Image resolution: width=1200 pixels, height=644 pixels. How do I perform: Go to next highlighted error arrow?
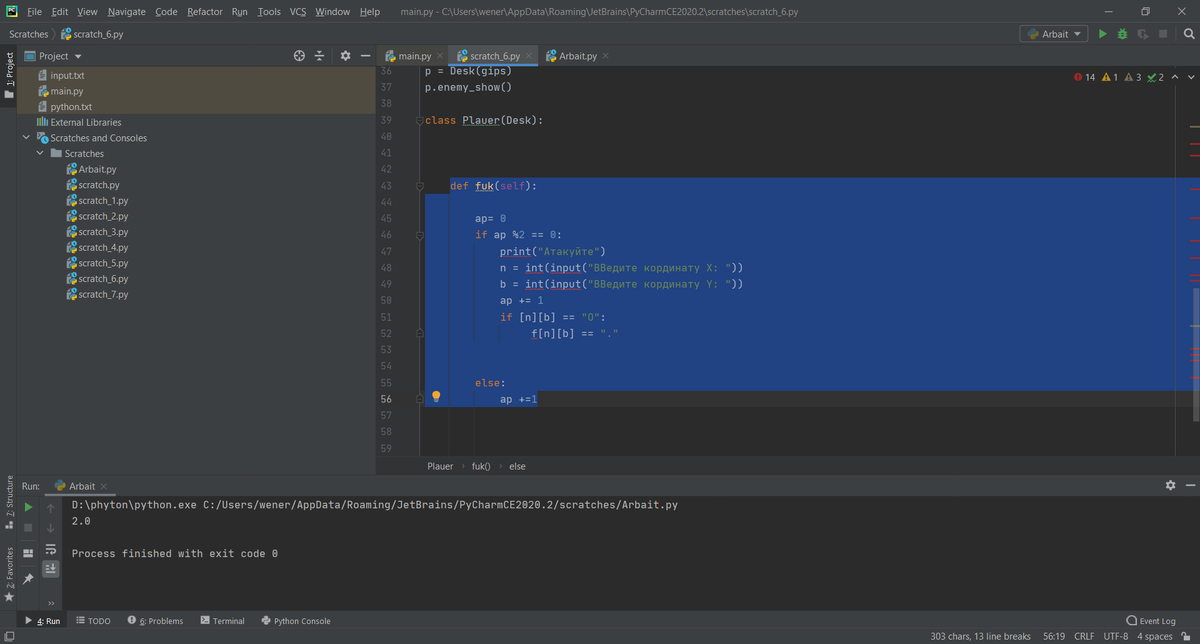(1190, 77)
